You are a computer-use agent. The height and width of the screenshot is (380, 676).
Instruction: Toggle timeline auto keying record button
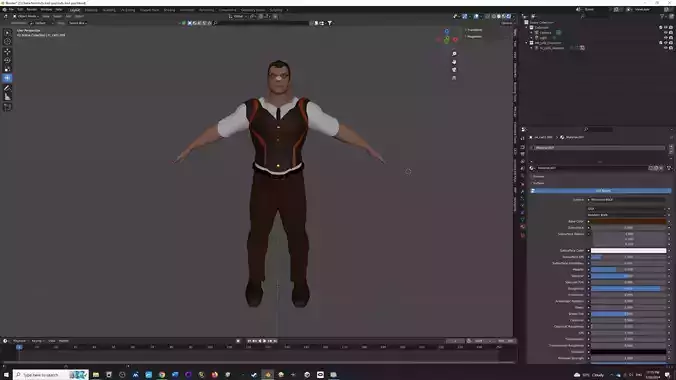(x=238, y=341)
